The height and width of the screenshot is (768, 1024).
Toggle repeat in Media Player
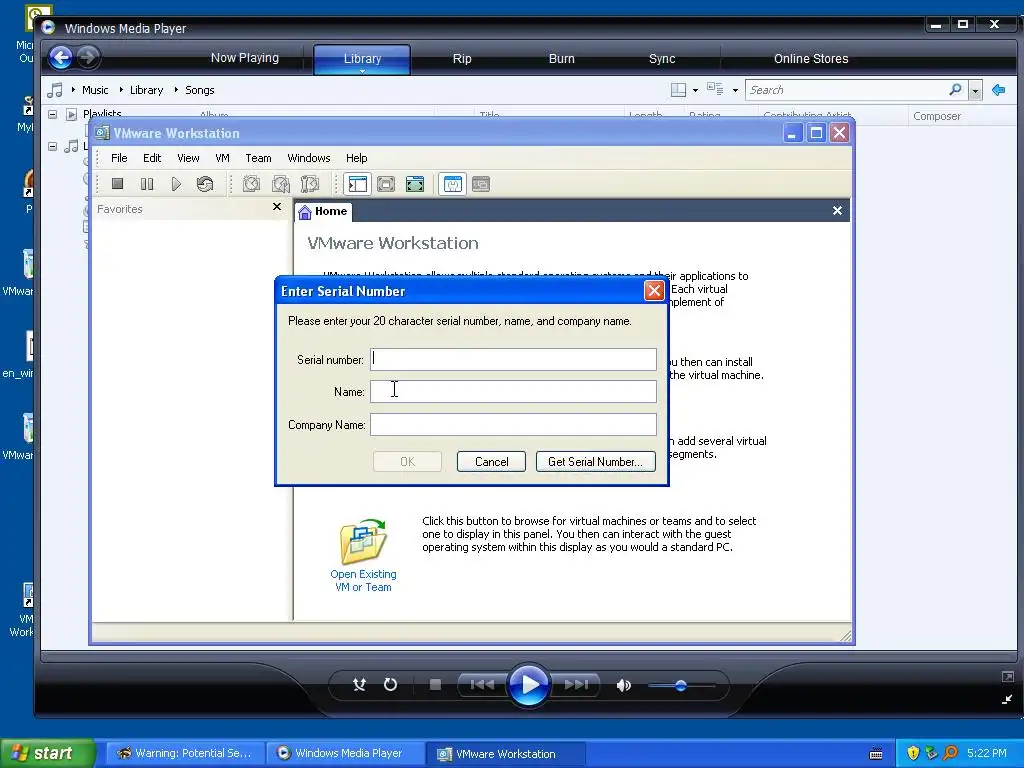391,684
